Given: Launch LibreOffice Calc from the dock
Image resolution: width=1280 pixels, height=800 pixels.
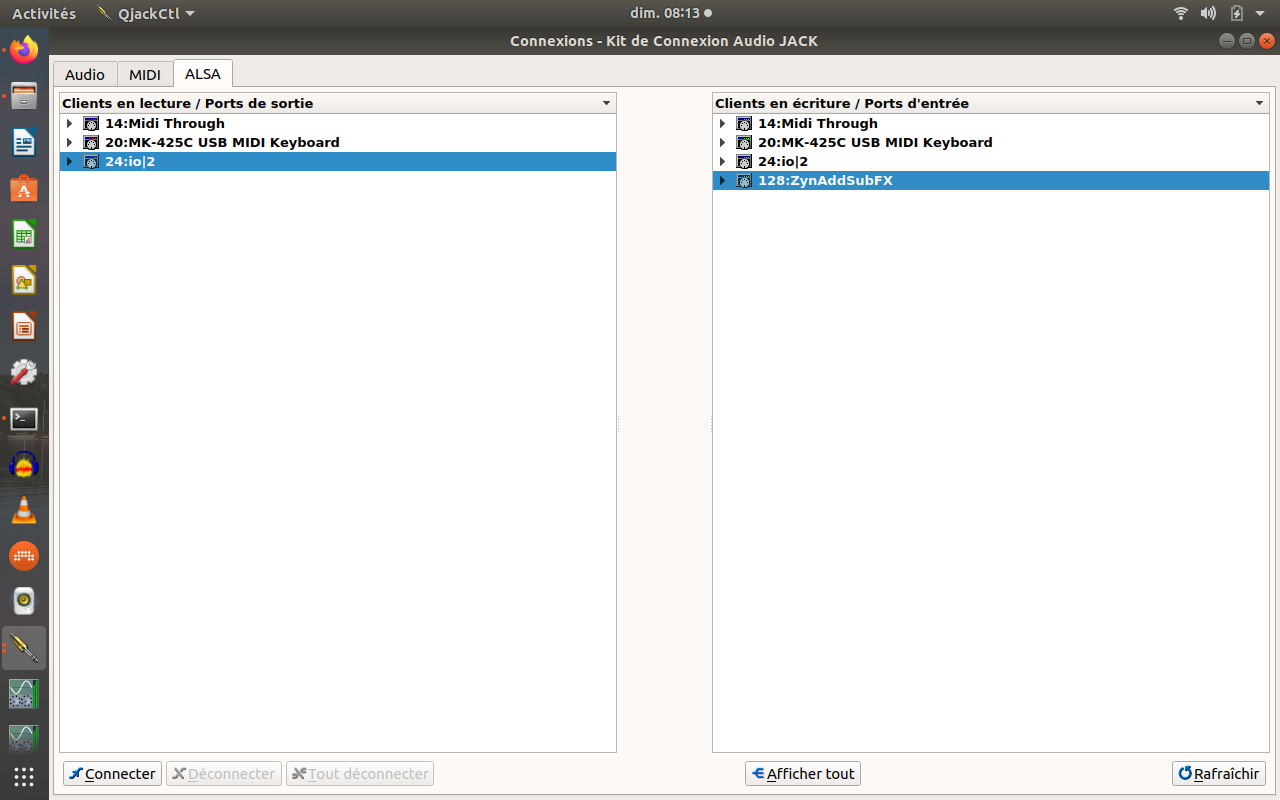Looking at the screenshot, I should tap(24, 234).
